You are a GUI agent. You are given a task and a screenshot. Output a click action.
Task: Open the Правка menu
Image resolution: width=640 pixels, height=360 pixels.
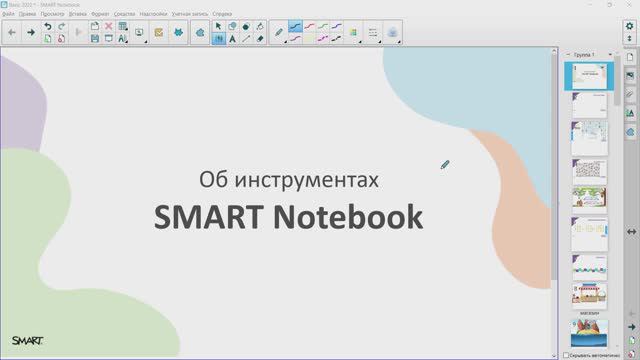click(x=27, y=14)
